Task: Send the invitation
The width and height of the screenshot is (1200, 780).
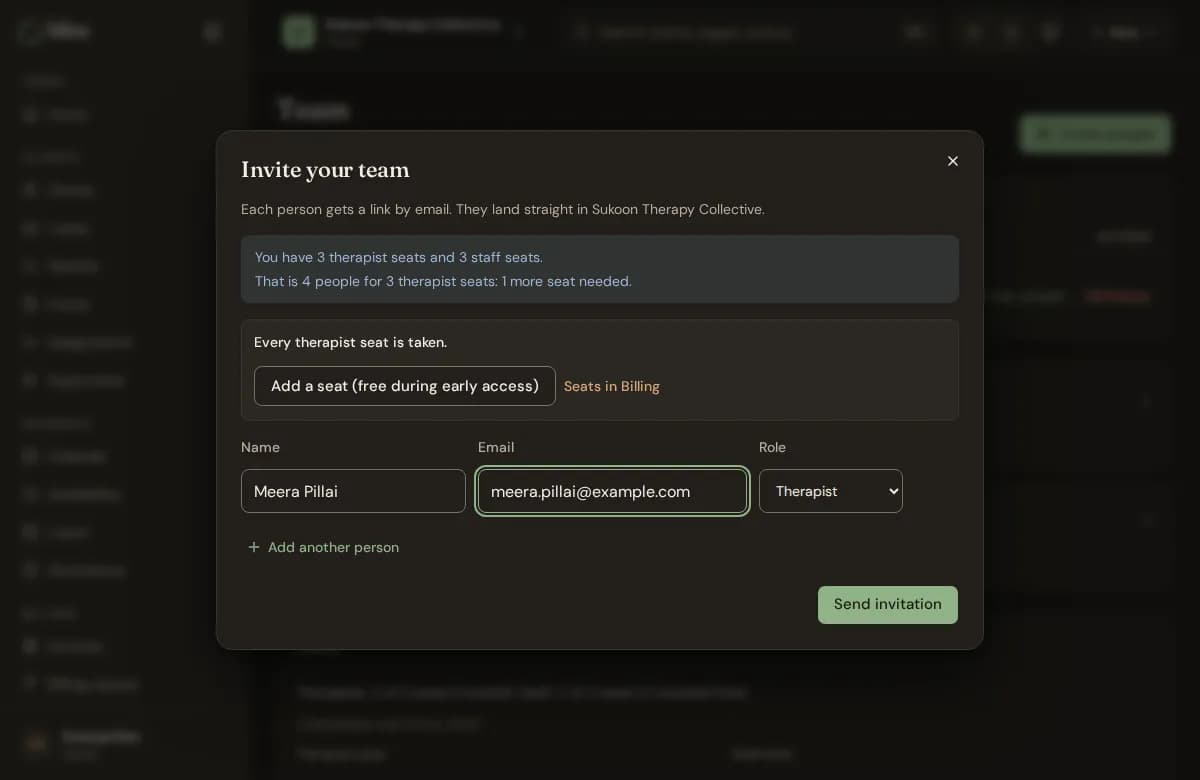Action: pos(888,605)
